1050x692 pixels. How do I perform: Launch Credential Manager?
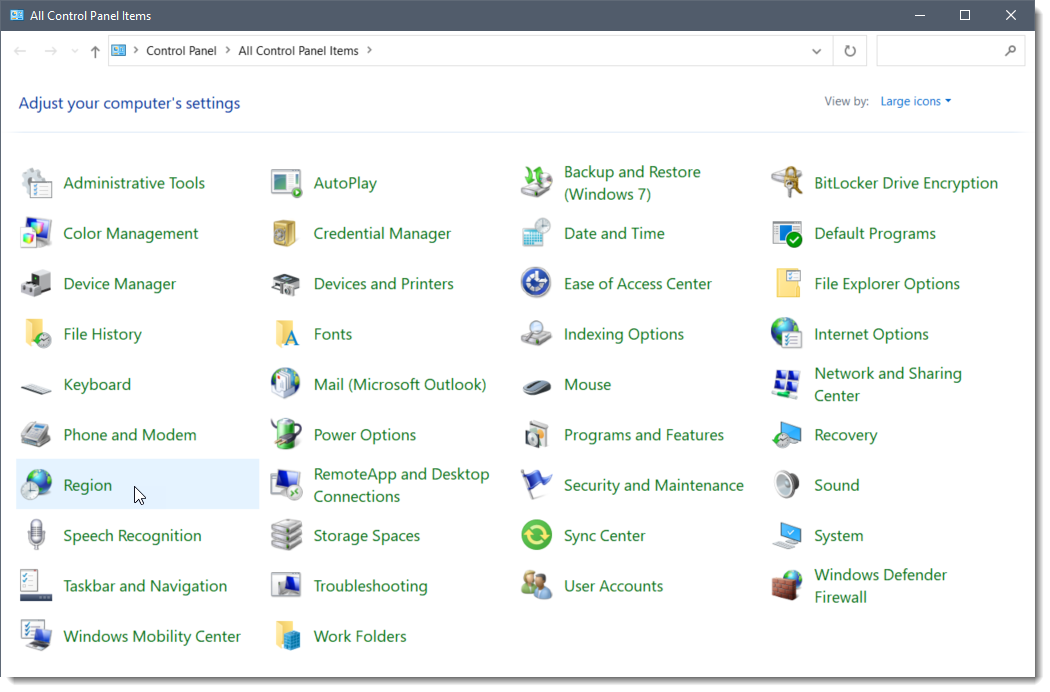383,233
